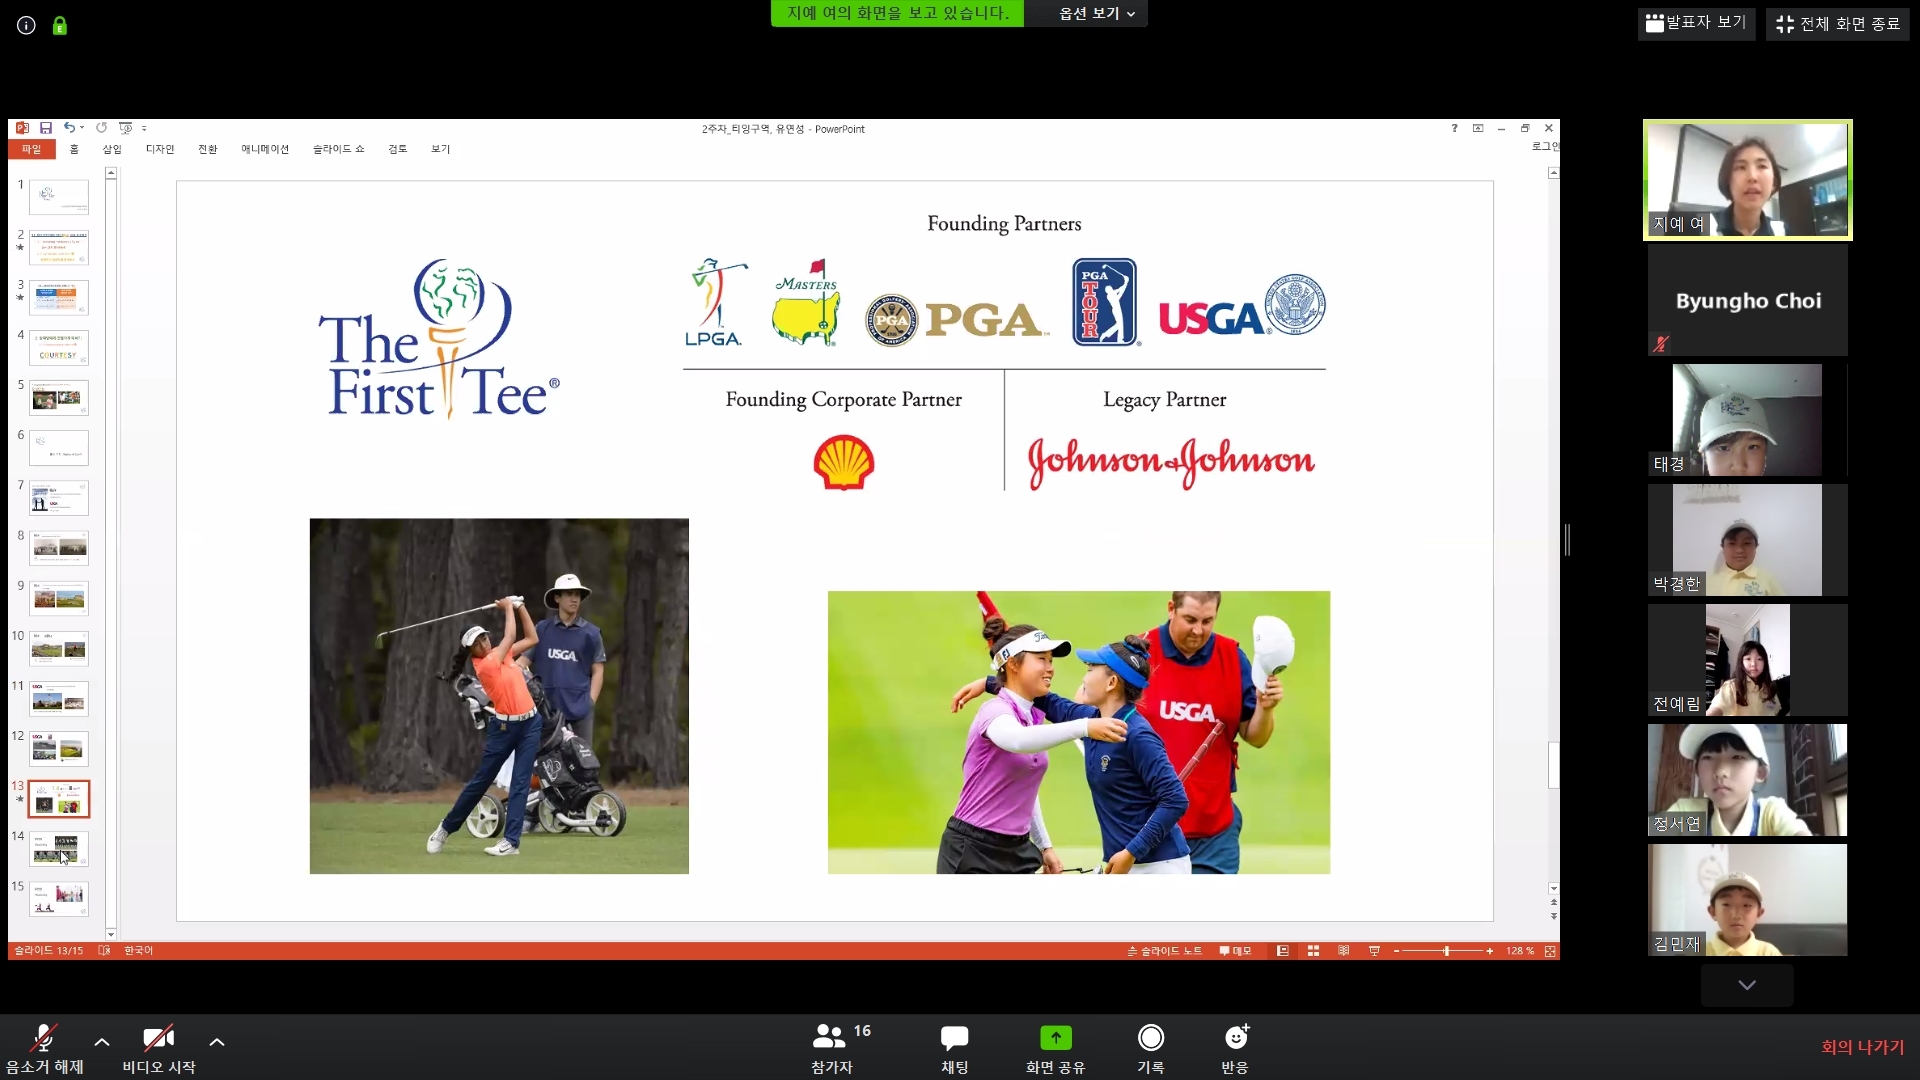This screenshot has height=1080, width=1920.
Task: Exit full screen mode
Action: 1838,23
